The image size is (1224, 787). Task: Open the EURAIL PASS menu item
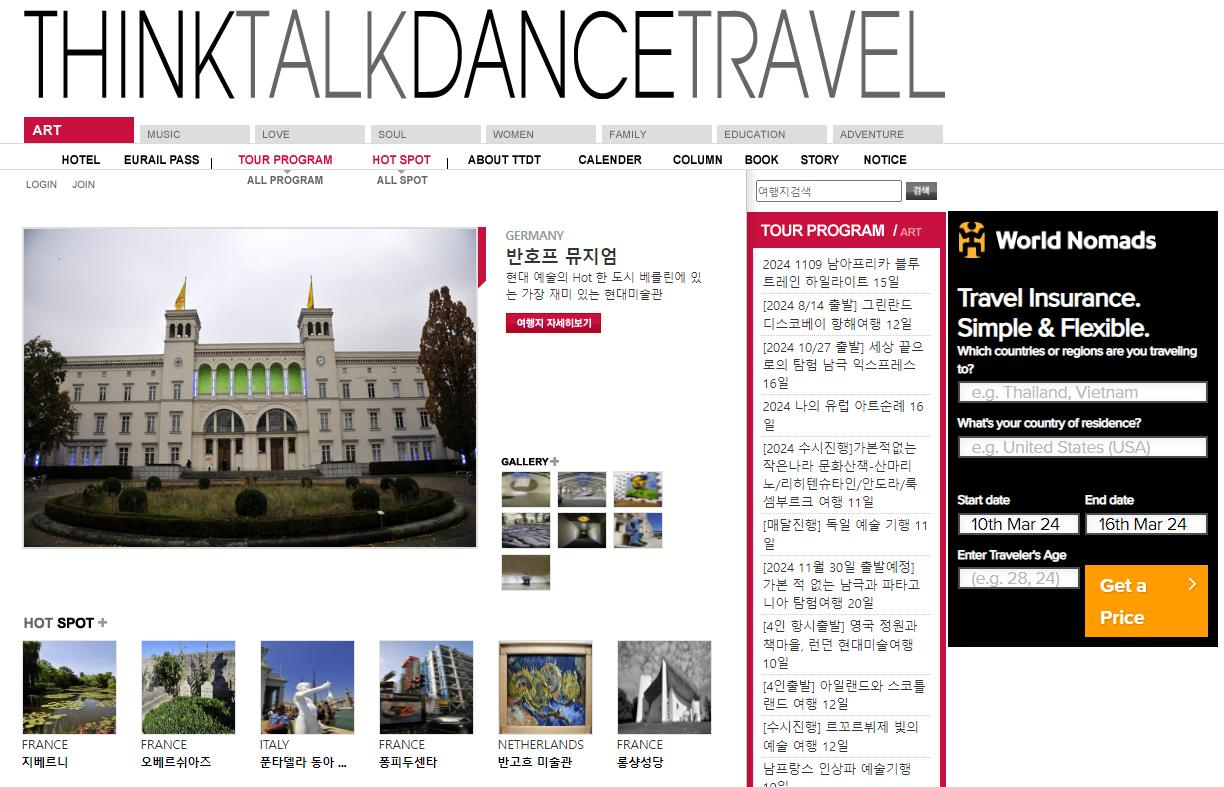coord(161,160)
